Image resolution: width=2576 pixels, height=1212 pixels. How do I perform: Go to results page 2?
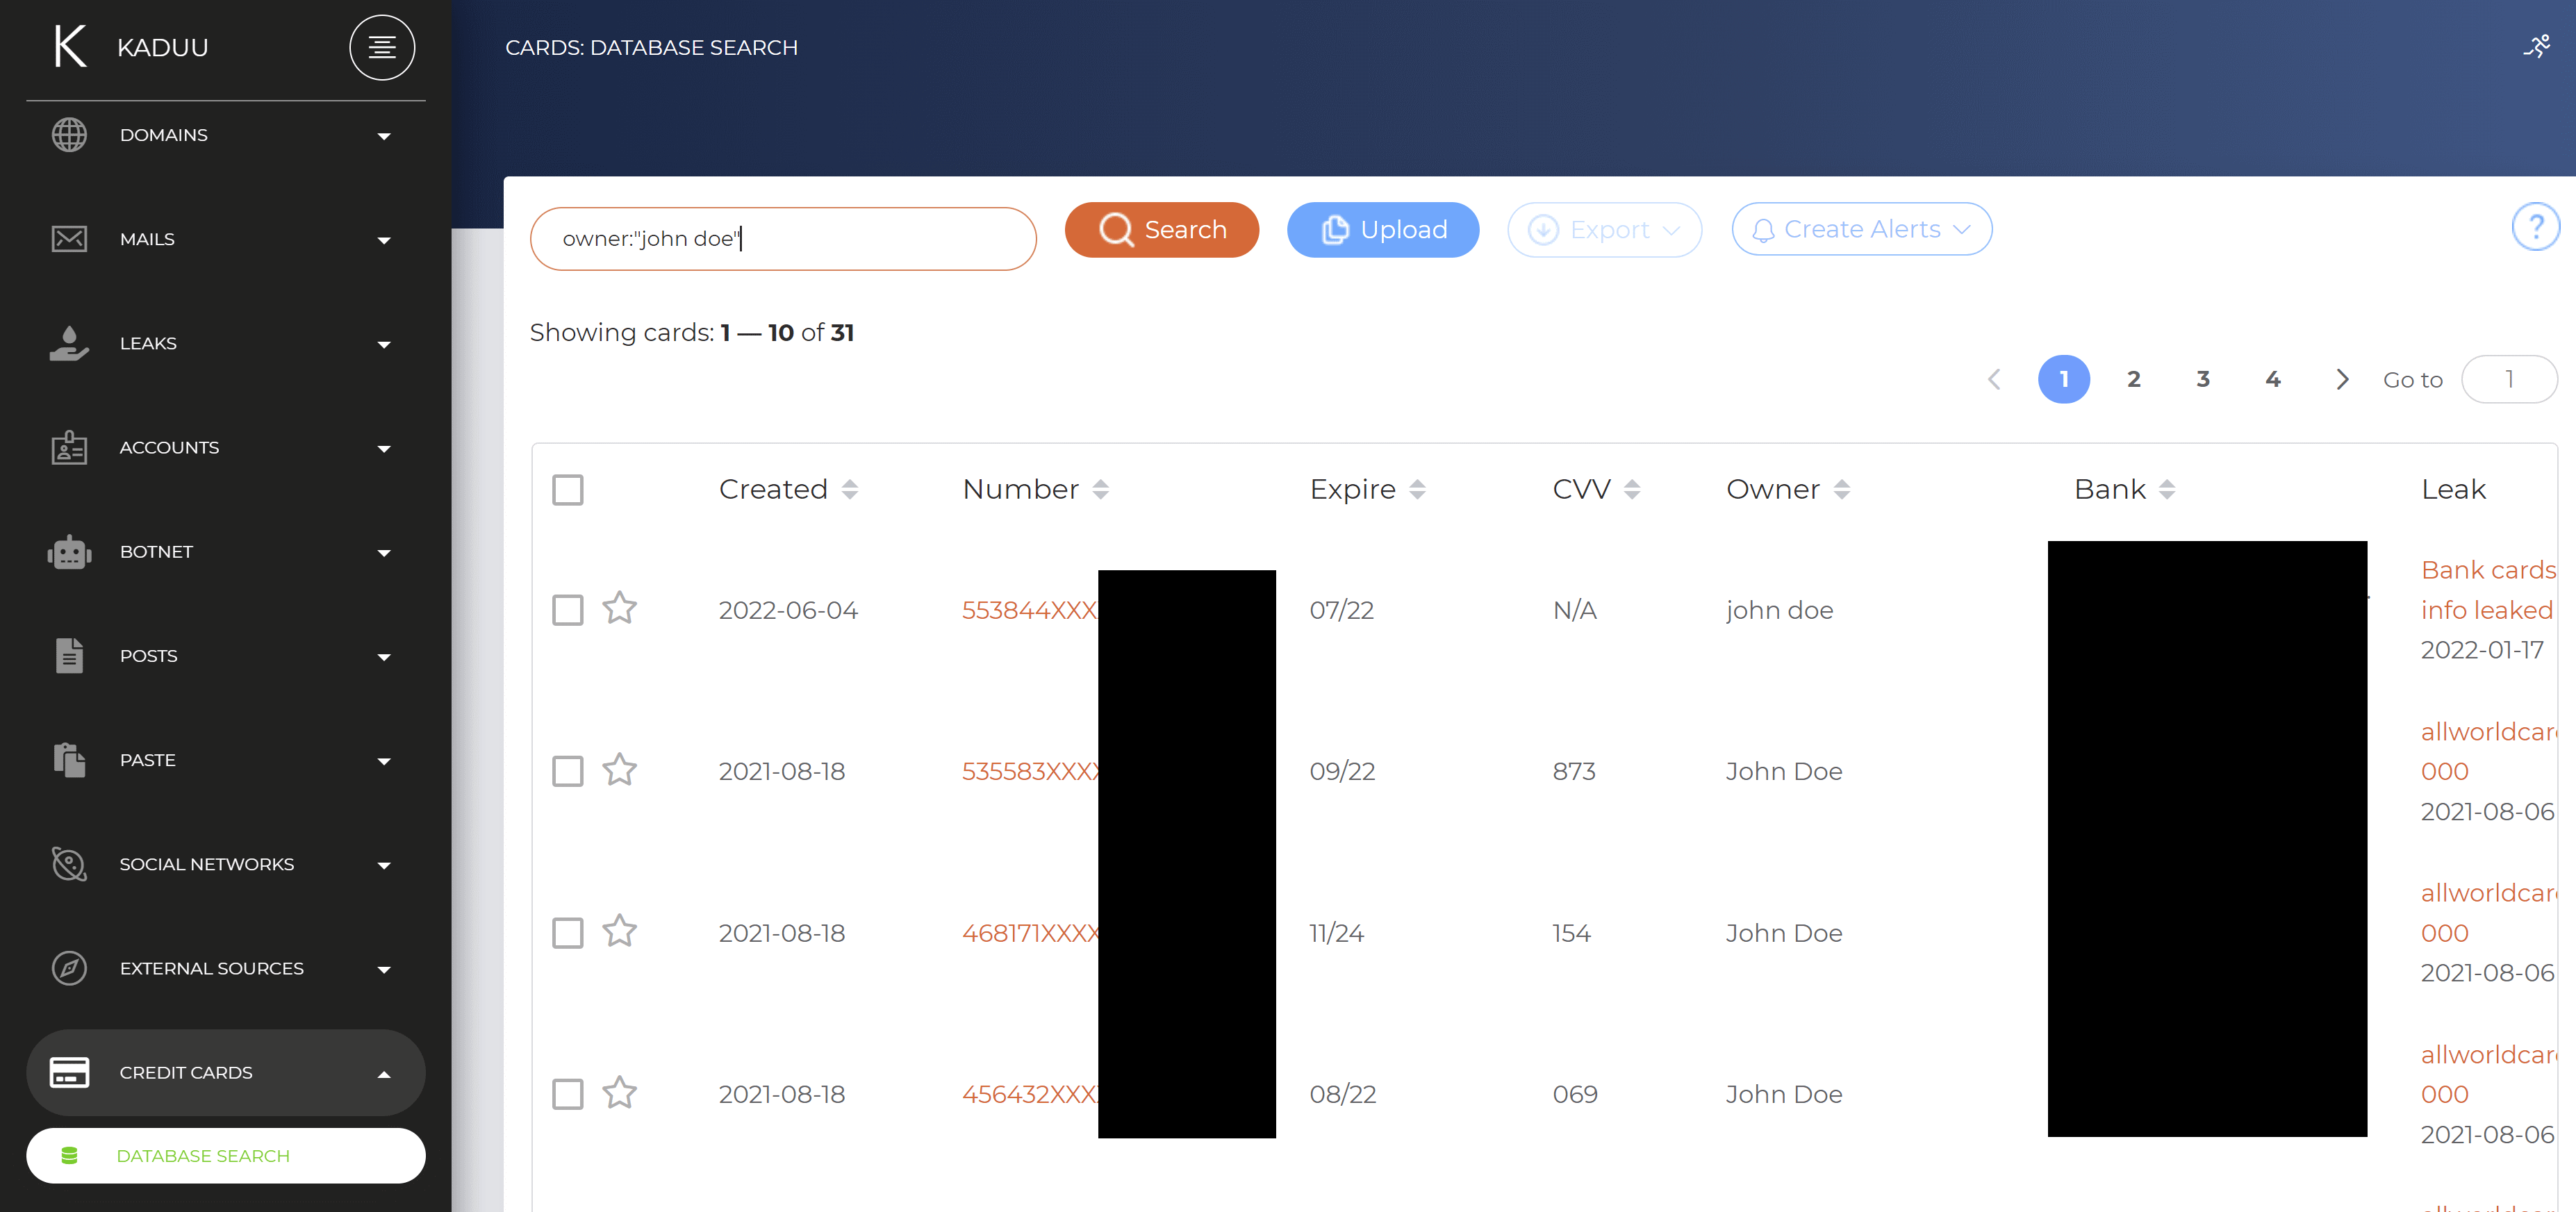[2134, 380]
